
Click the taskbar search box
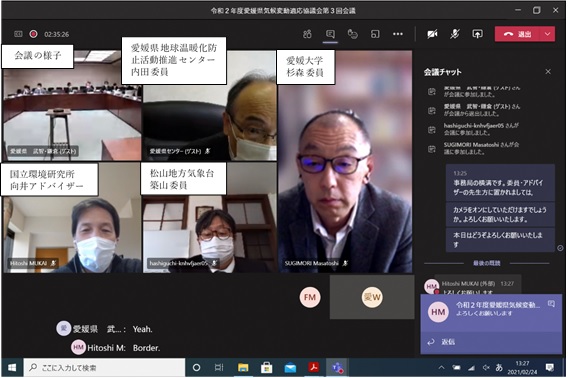coord(104,368)
